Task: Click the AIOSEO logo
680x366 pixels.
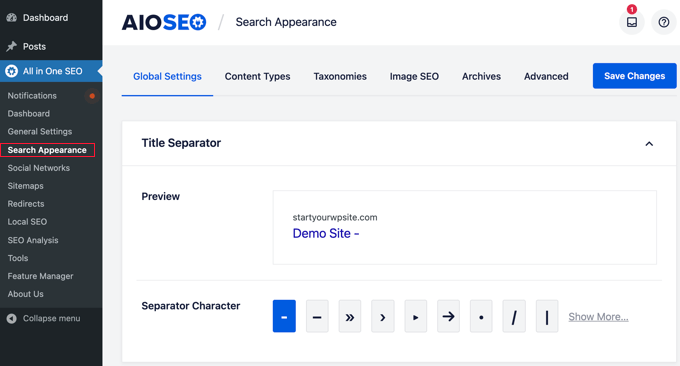Action: click(x=164, y=22)
